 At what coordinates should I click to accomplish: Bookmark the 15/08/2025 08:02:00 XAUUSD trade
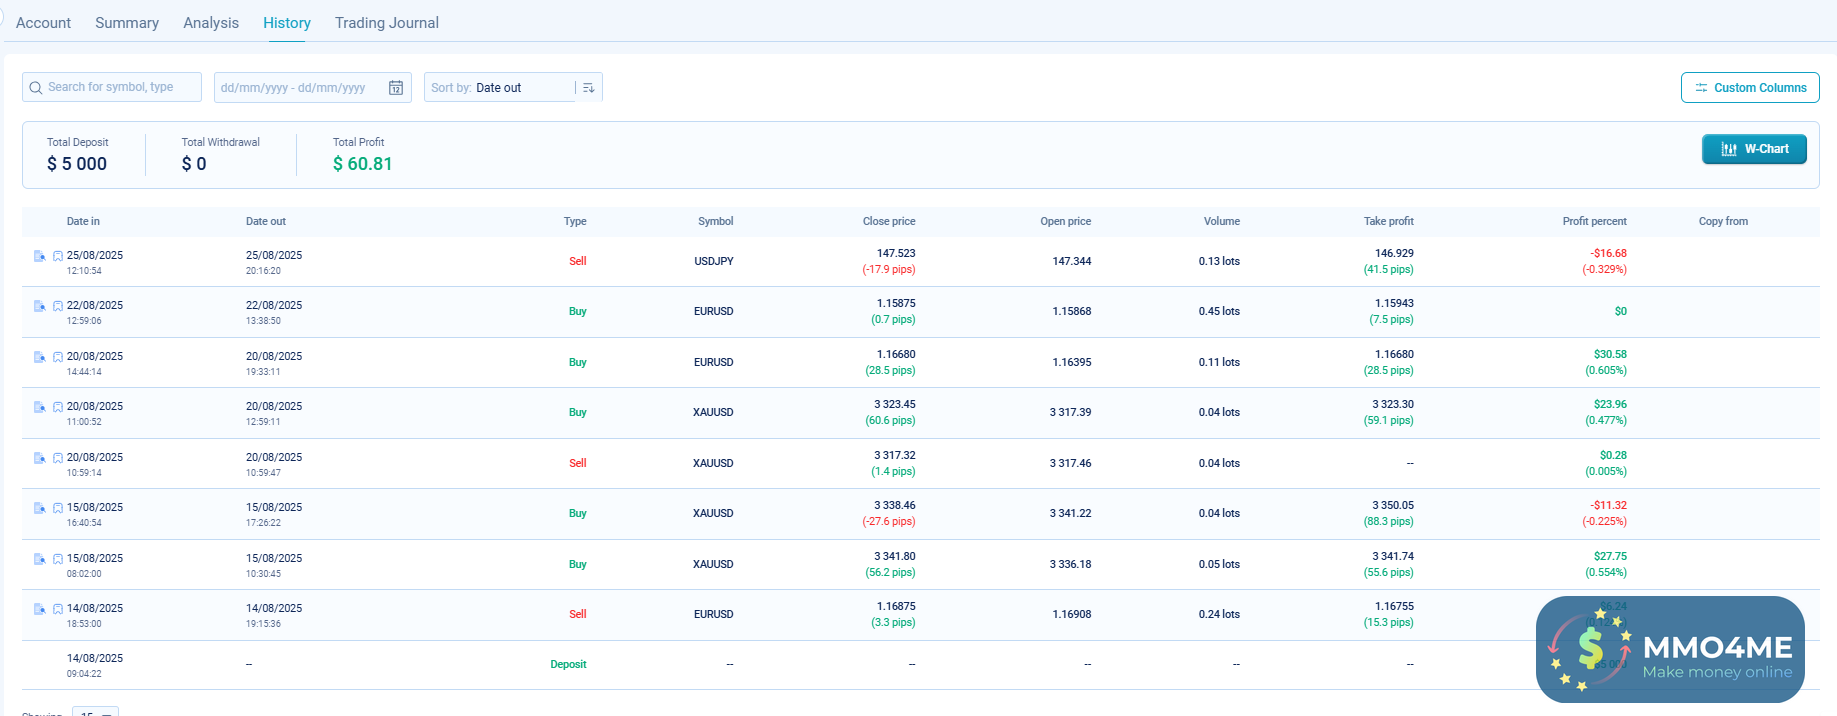pos(58,560)
